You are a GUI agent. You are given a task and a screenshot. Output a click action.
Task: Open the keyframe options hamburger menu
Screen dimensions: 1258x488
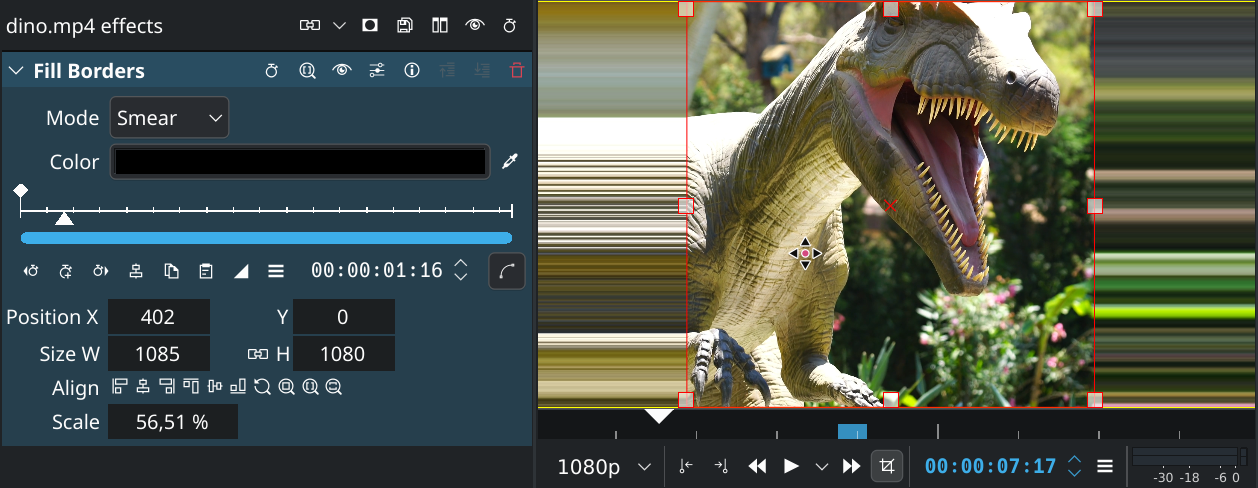(276, 270)
